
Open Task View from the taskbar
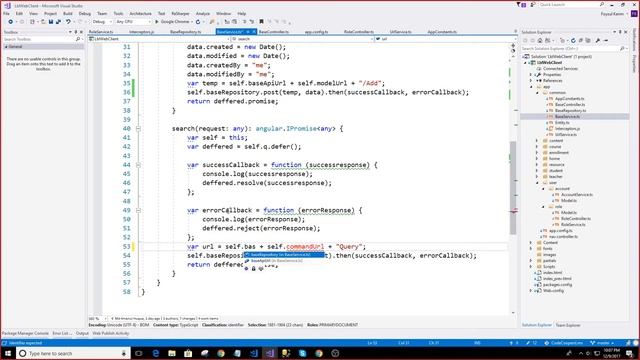pos(139,353)
